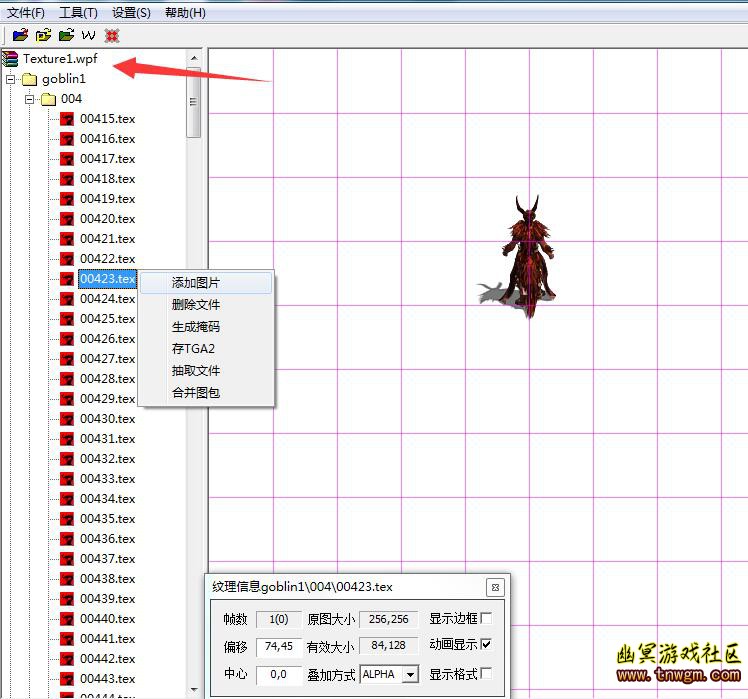Select 00433.tex in the file tree
748x699 pixels.
(x=108, y=479)
